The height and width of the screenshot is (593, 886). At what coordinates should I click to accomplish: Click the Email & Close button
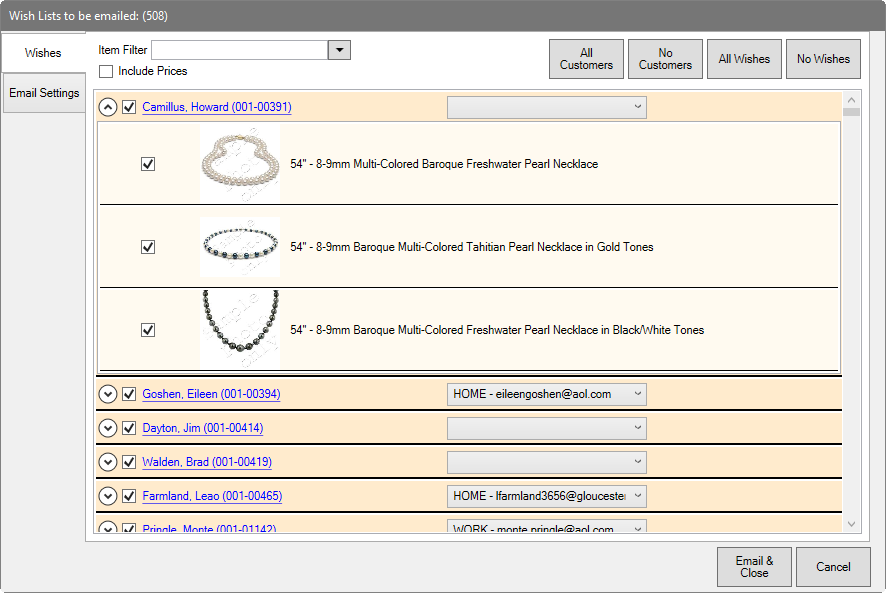[754, 567]
